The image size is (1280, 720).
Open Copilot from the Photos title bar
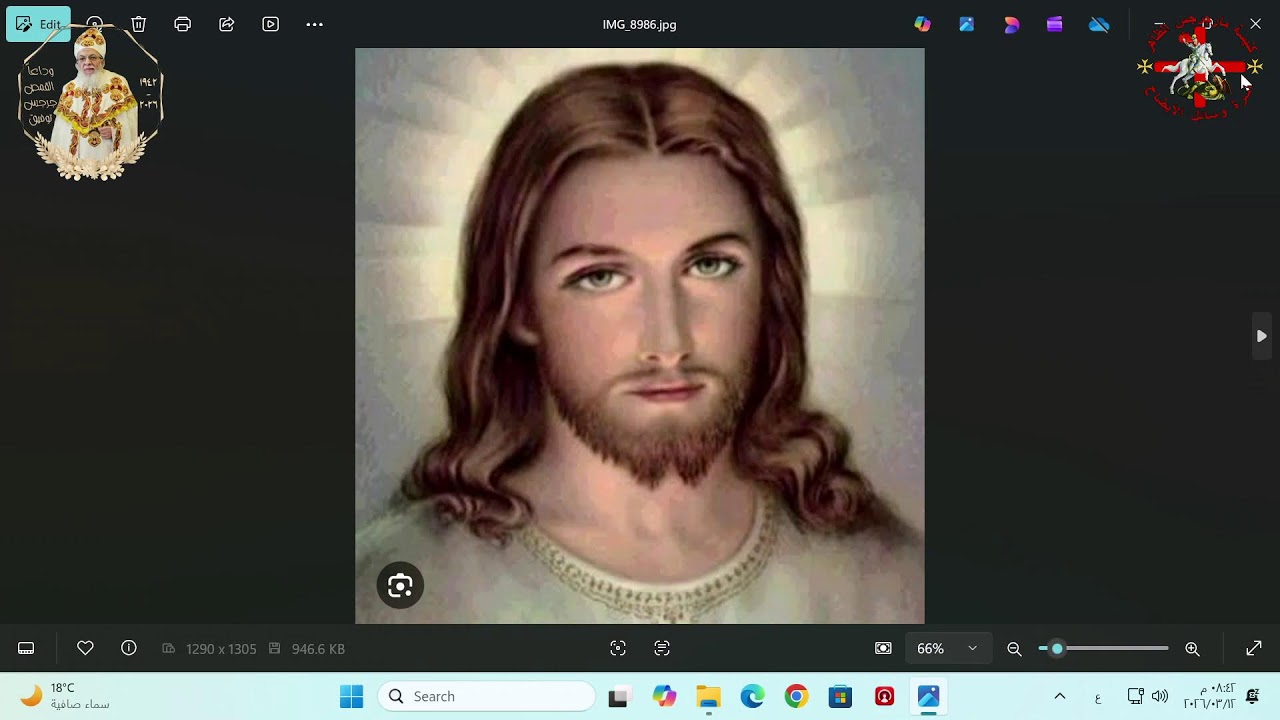pos(923,24)
